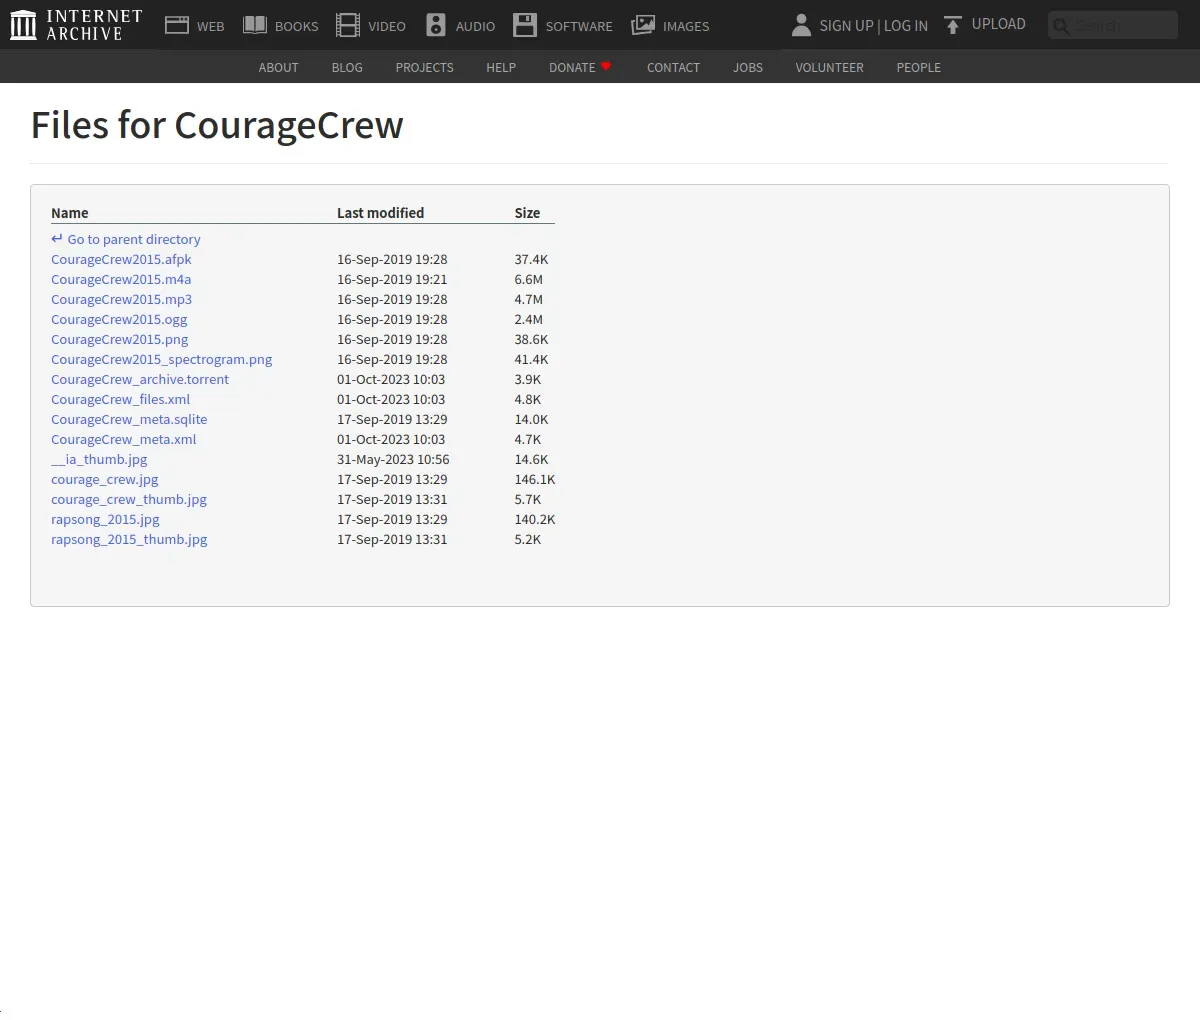Open rapsong_2015.jpg image
The image size is (1200, 1020).
105,520
